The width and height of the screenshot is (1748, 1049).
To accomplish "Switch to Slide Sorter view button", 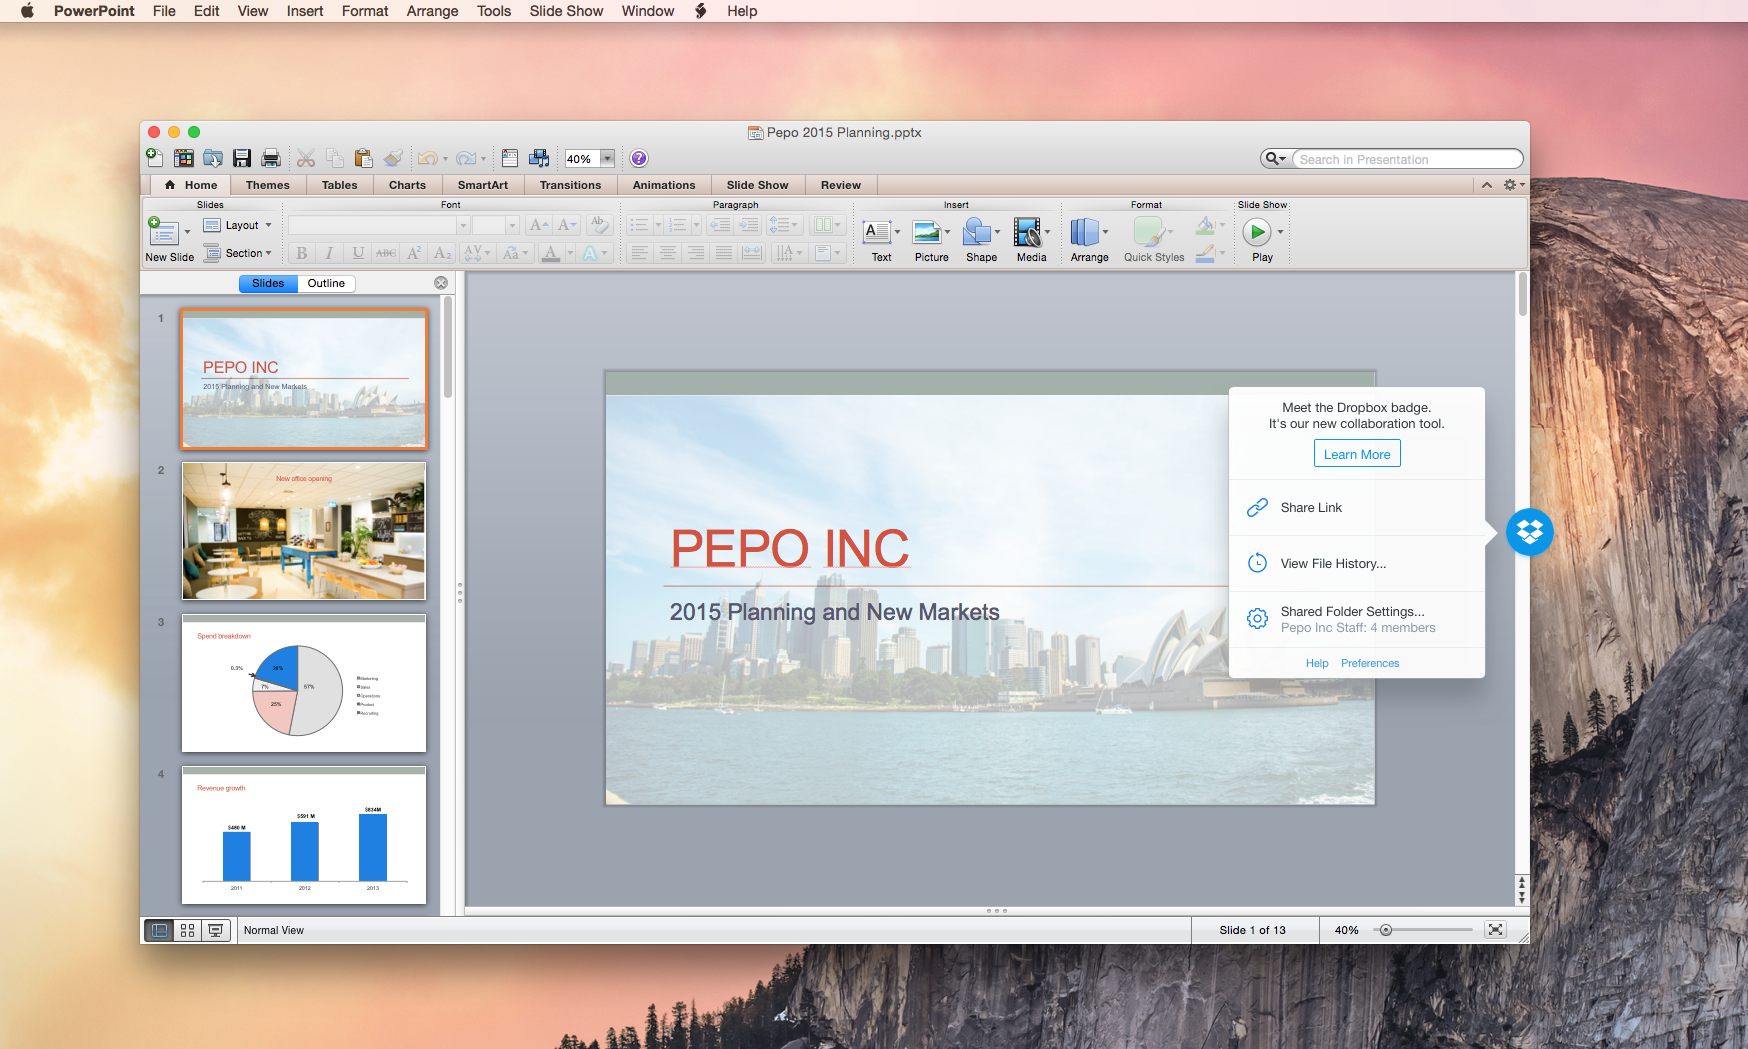I will point(187,930).
